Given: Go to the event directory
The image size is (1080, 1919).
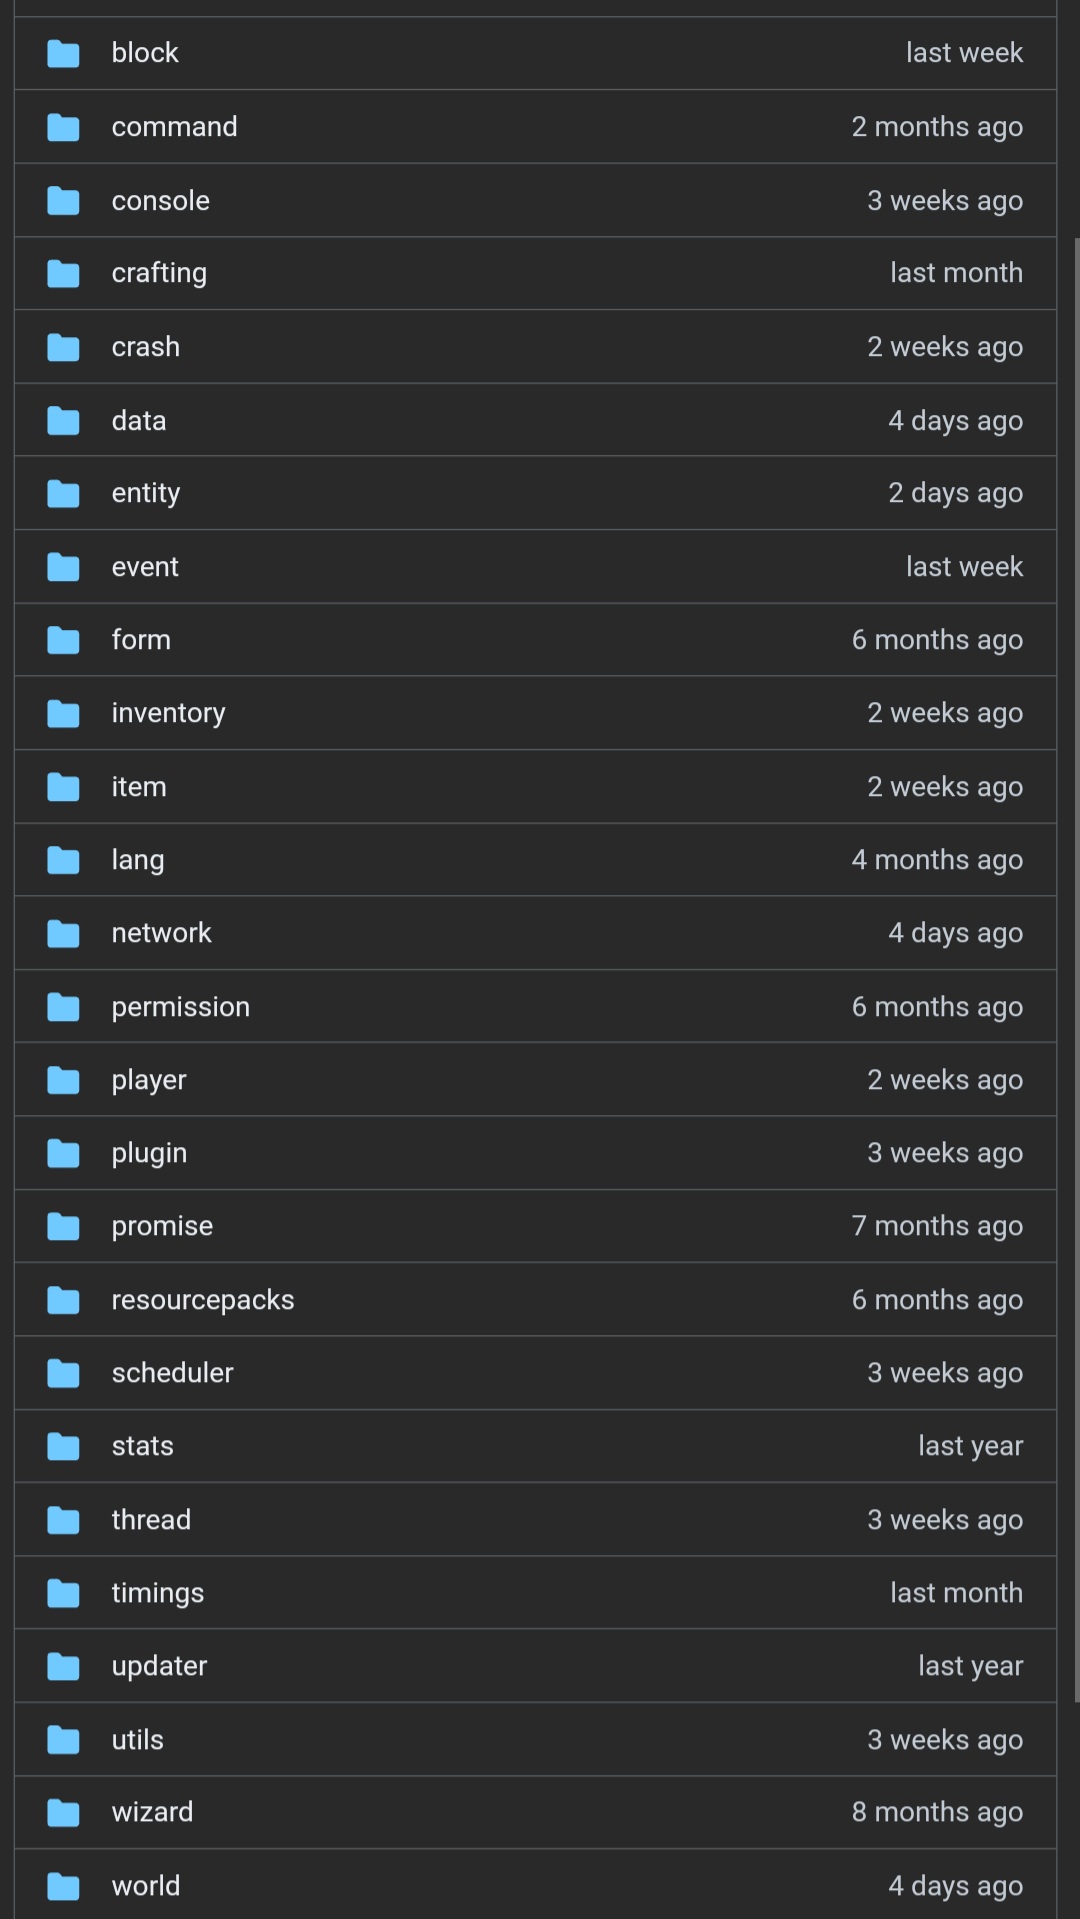Looking at the screenshot, I should click(x=144, y=567).
